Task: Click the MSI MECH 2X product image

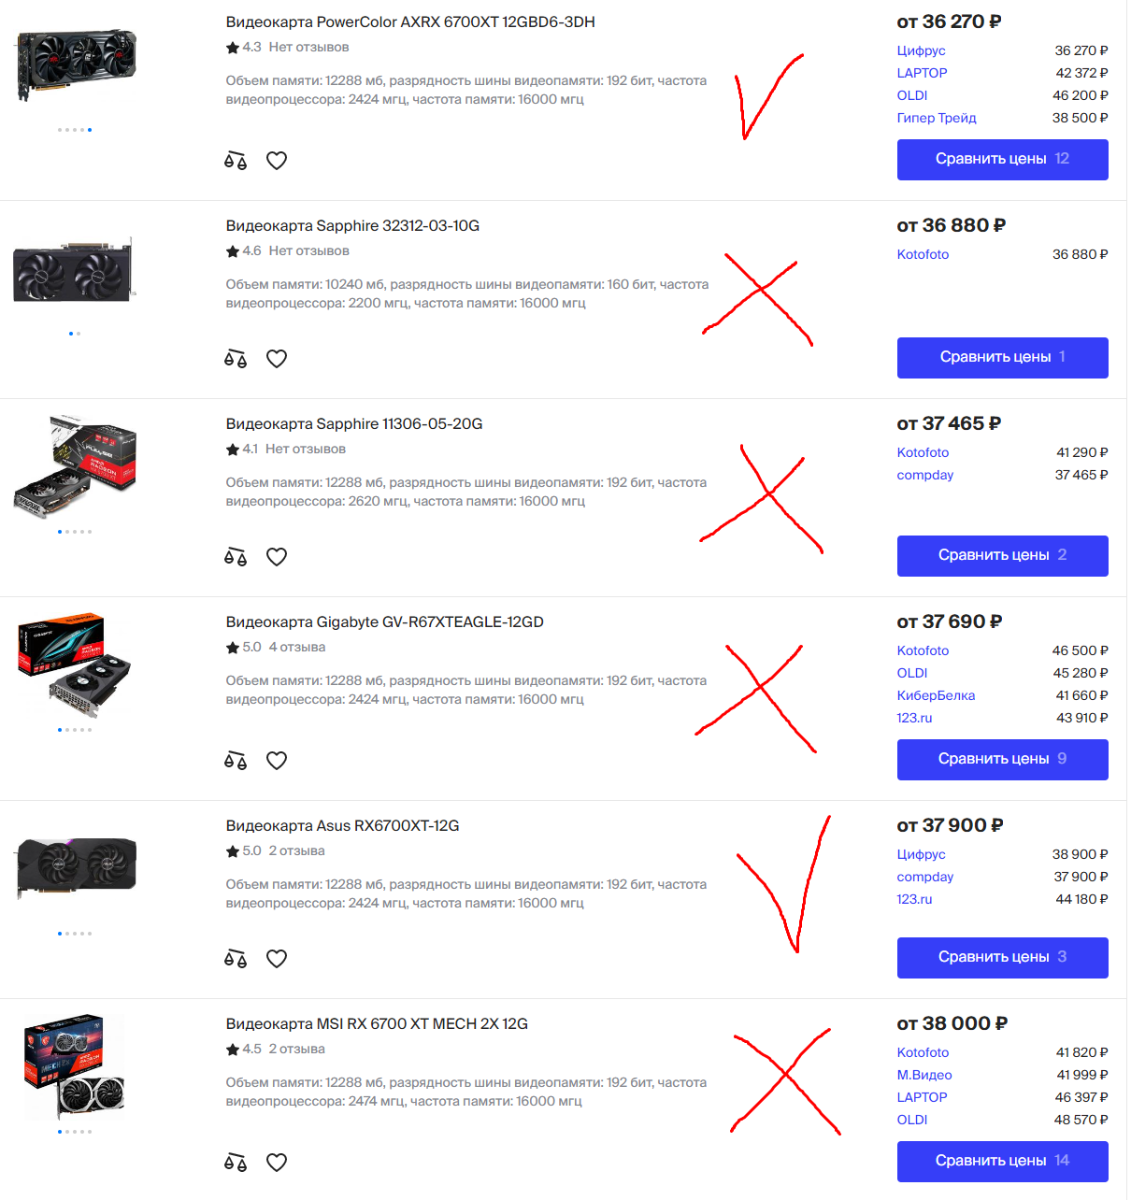Action: 74,1067
